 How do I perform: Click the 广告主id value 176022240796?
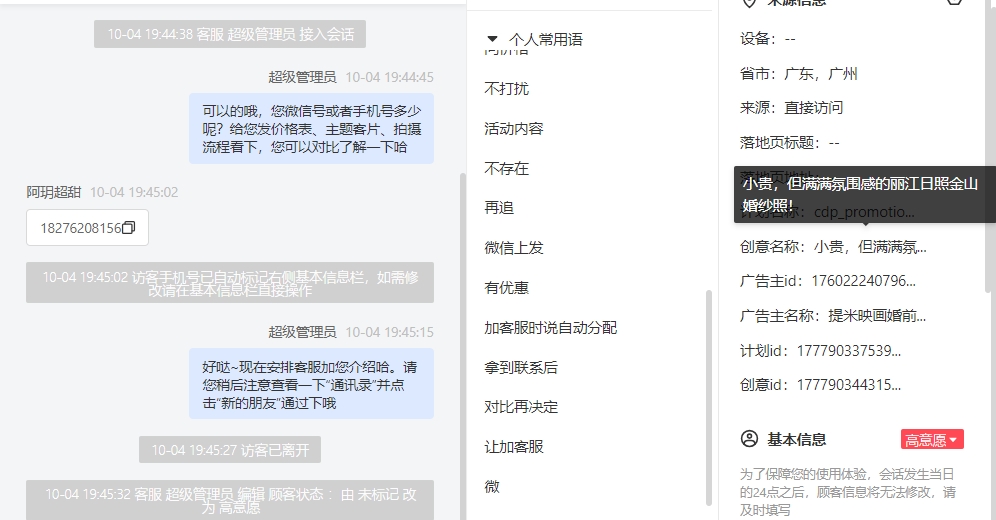pos(863,281)
